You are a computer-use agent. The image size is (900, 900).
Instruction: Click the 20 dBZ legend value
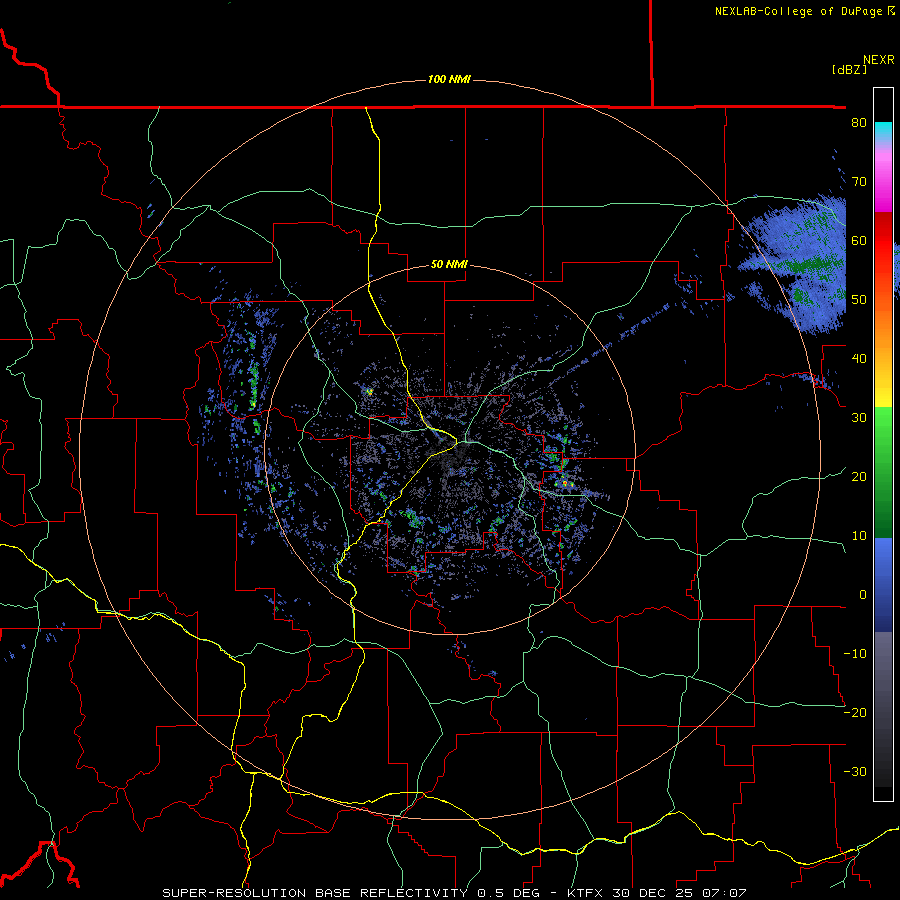(859, 477)
